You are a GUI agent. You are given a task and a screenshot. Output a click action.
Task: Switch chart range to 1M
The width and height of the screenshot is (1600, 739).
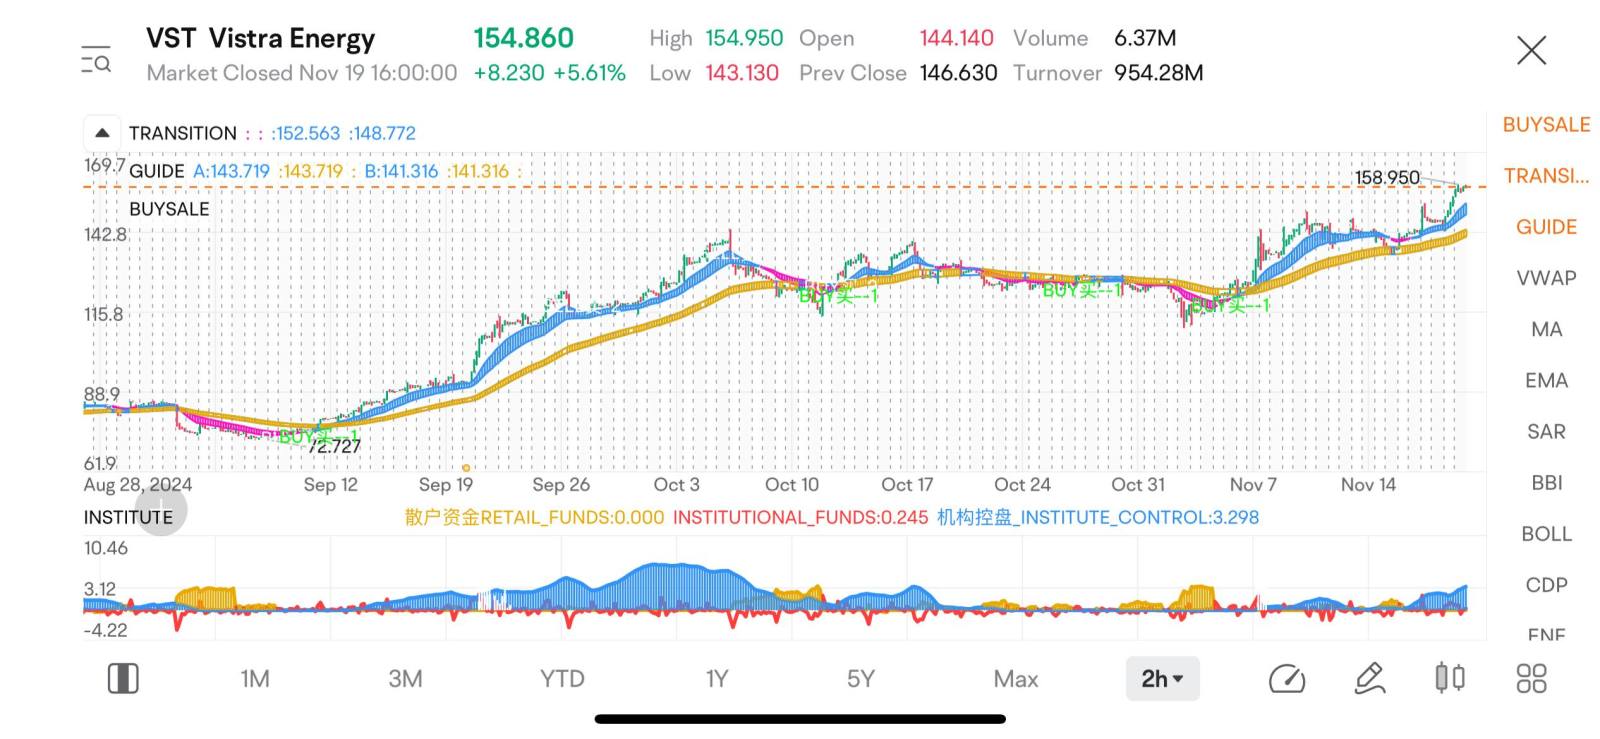pos(255,679)
